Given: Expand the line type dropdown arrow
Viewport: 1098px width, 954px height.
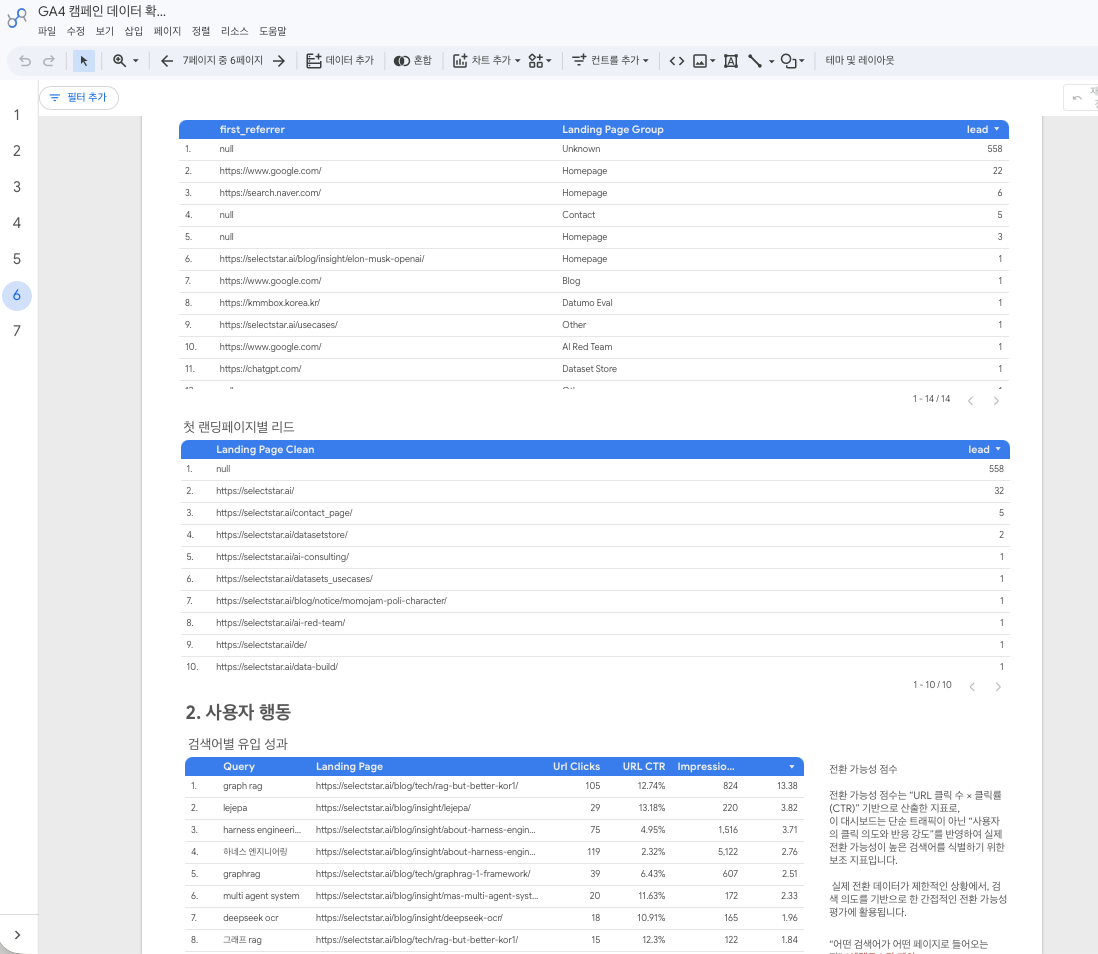Looking at the screenshot, I should point(772,61).
